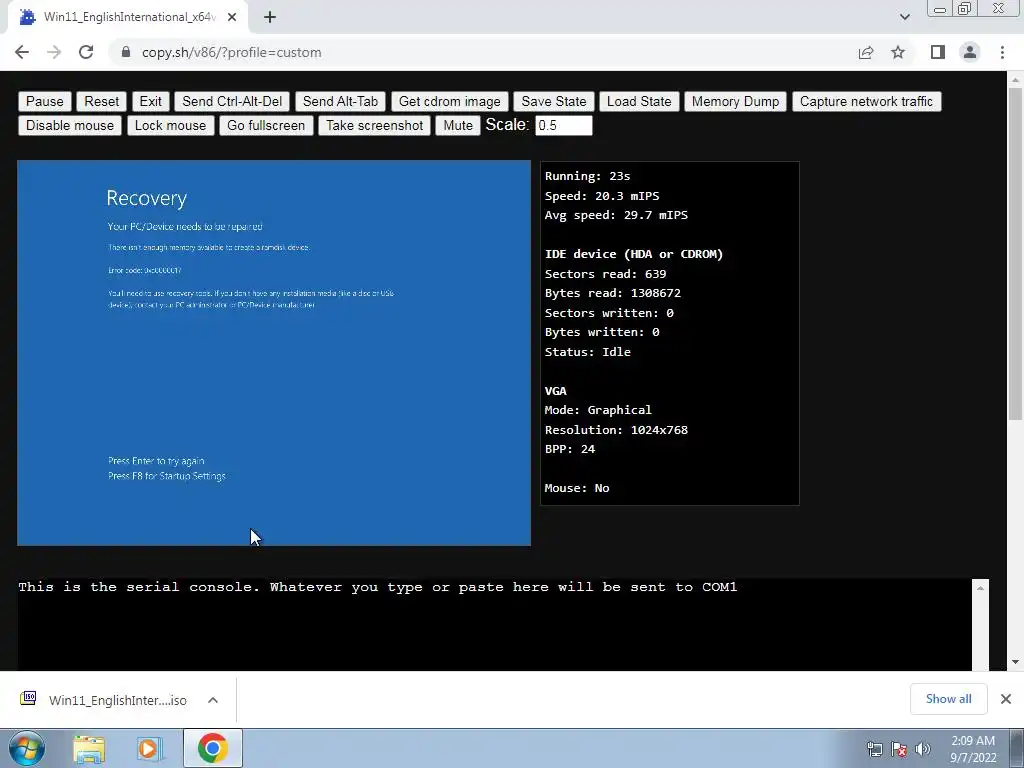This screenshot has height=768, width=1024.
Task: Open Windows Explorer from taskbar
Action: pyautogui.click(x=89, y=749)
